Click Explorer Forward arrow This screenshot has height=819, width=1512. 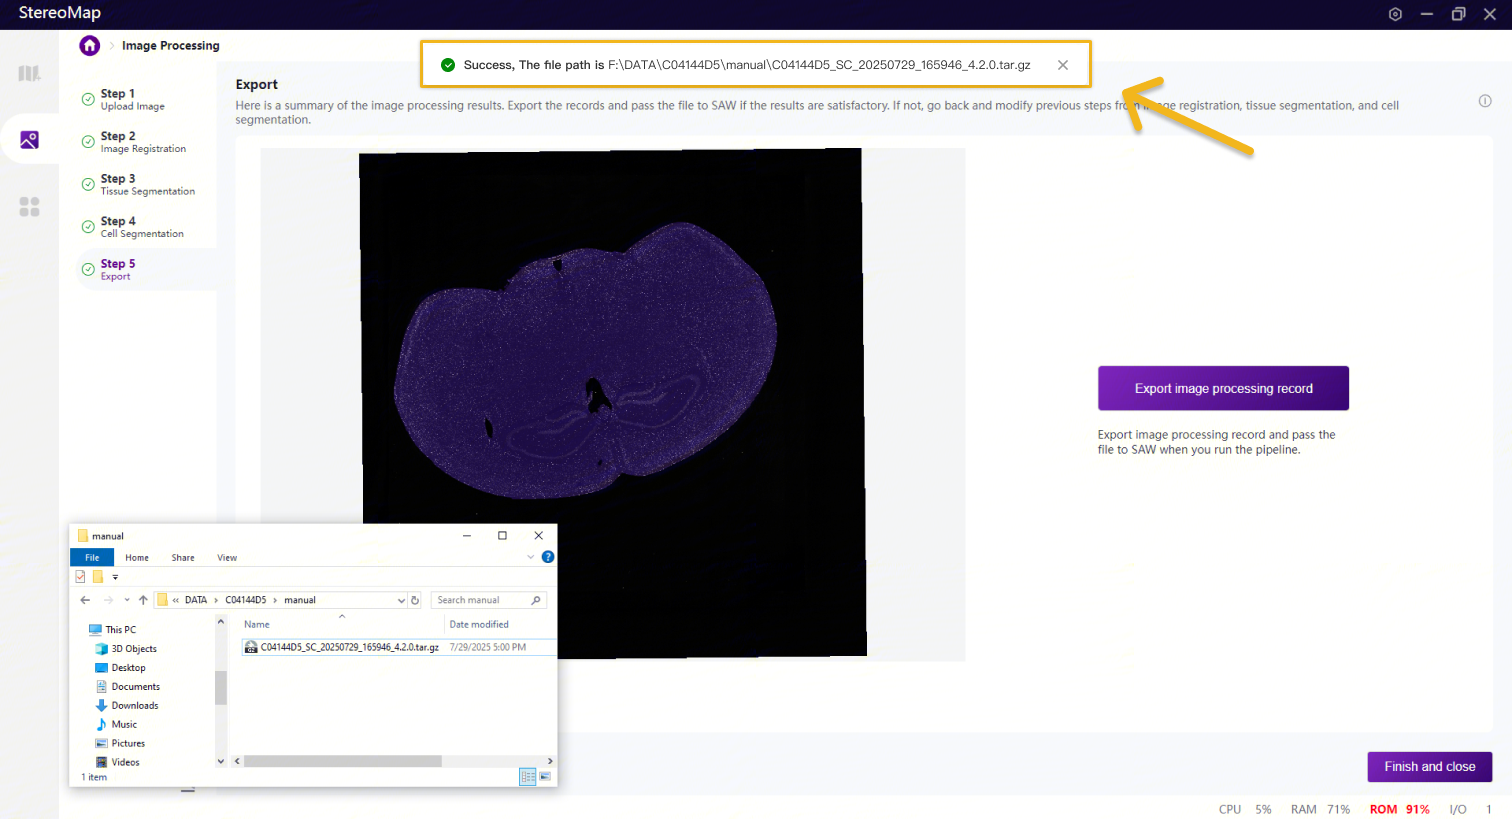pos(108,600)
